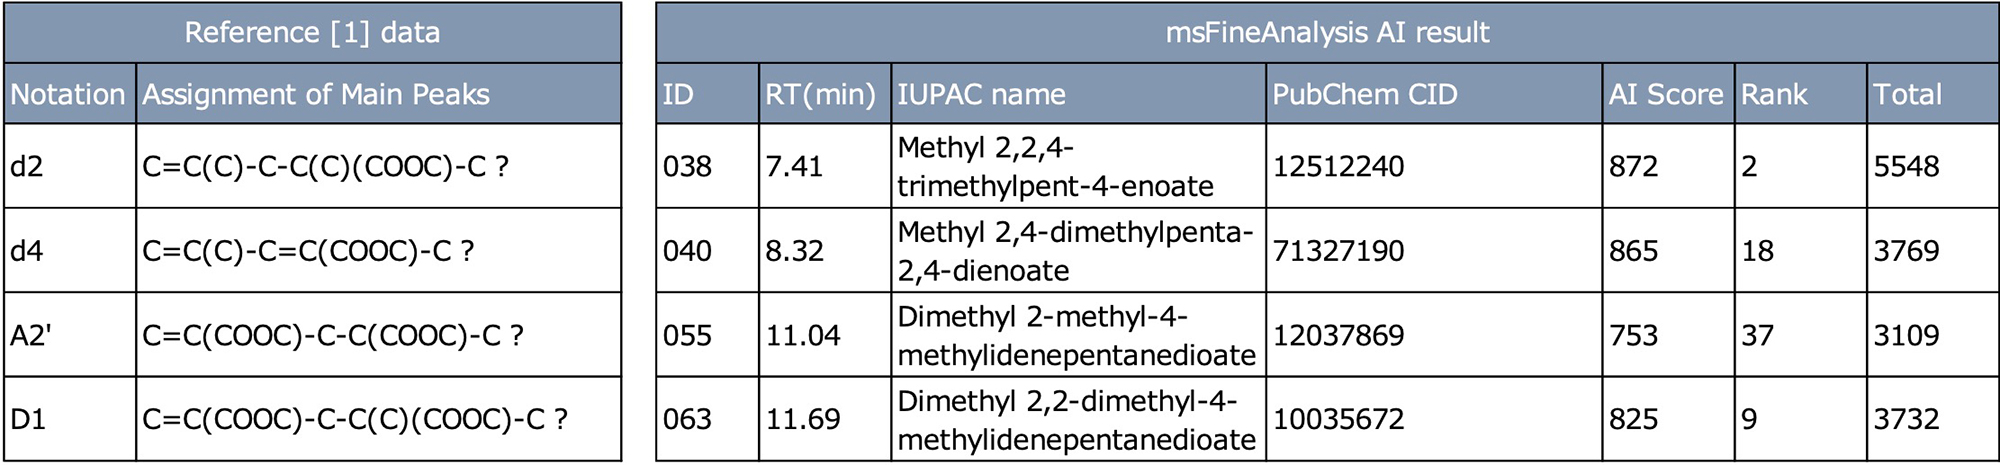The width and height of the screenshot is (2000, 465).
Task: Select the 'Methyl 2,2,4-trimethylpent-4-enoate' cell
Action: click(x=1055, y=166)
